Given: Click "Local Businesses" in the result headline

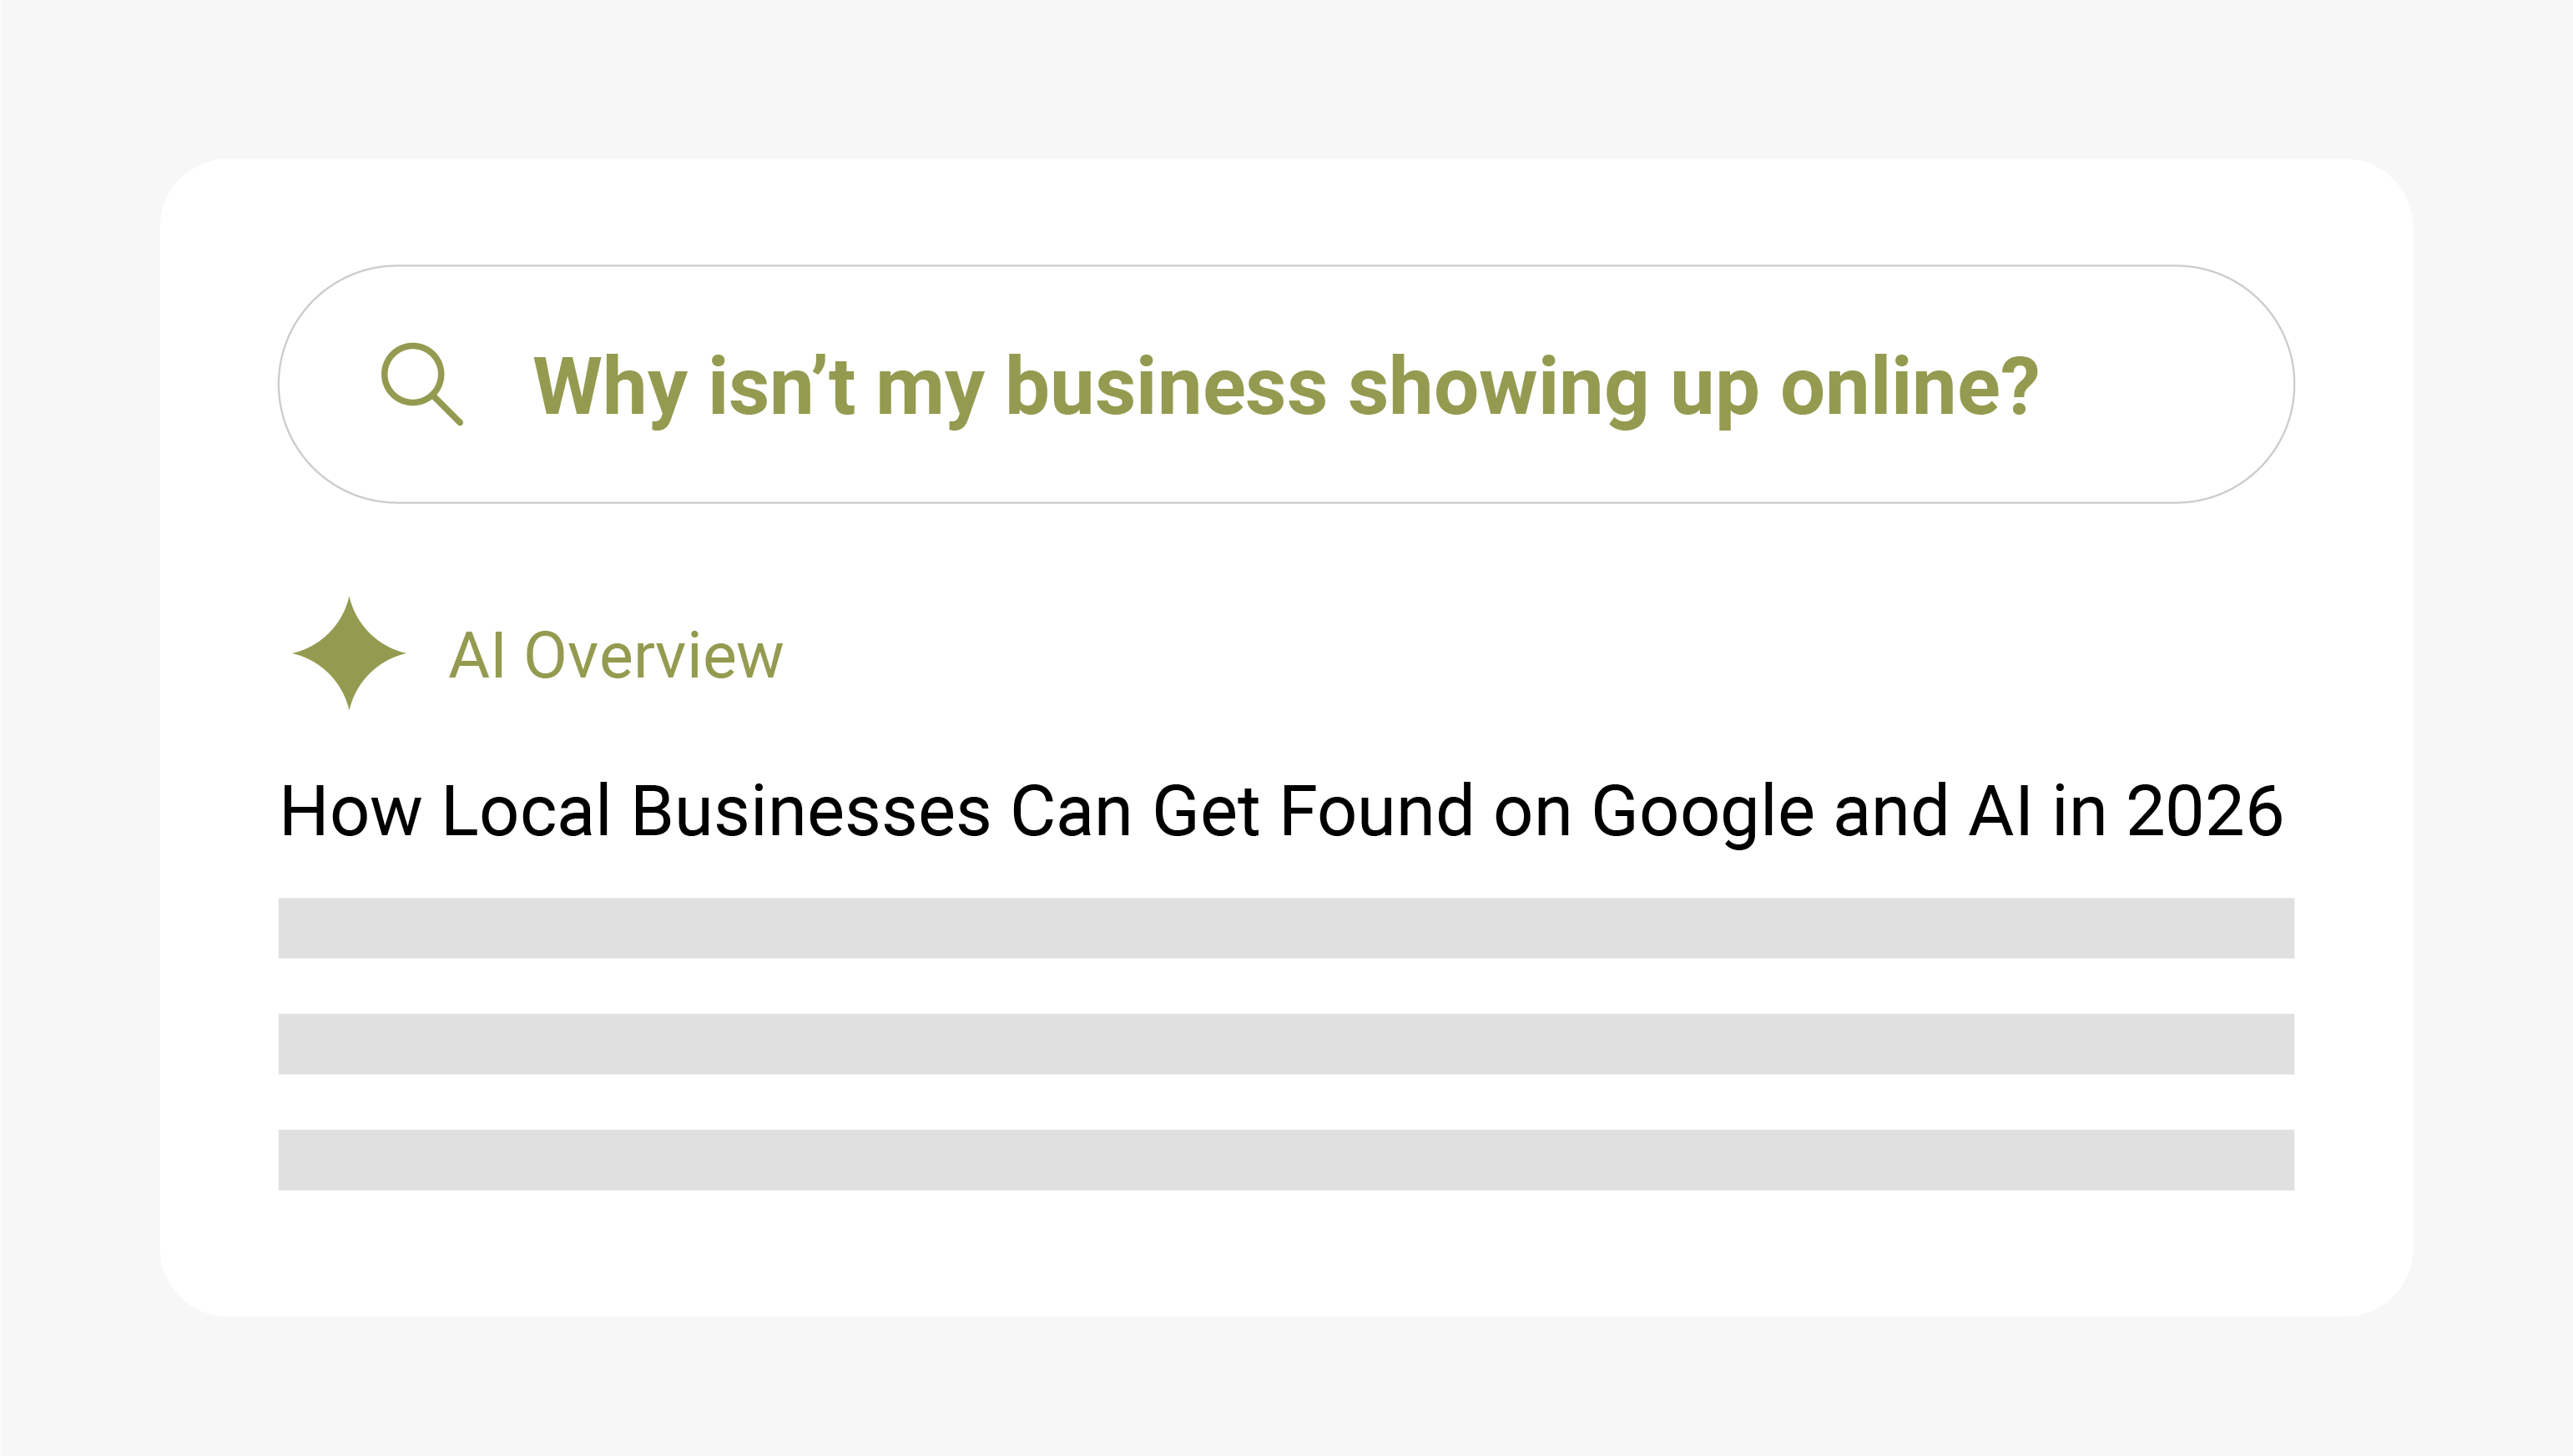Looking at the screenshot, I should click(x=715, y=811).
